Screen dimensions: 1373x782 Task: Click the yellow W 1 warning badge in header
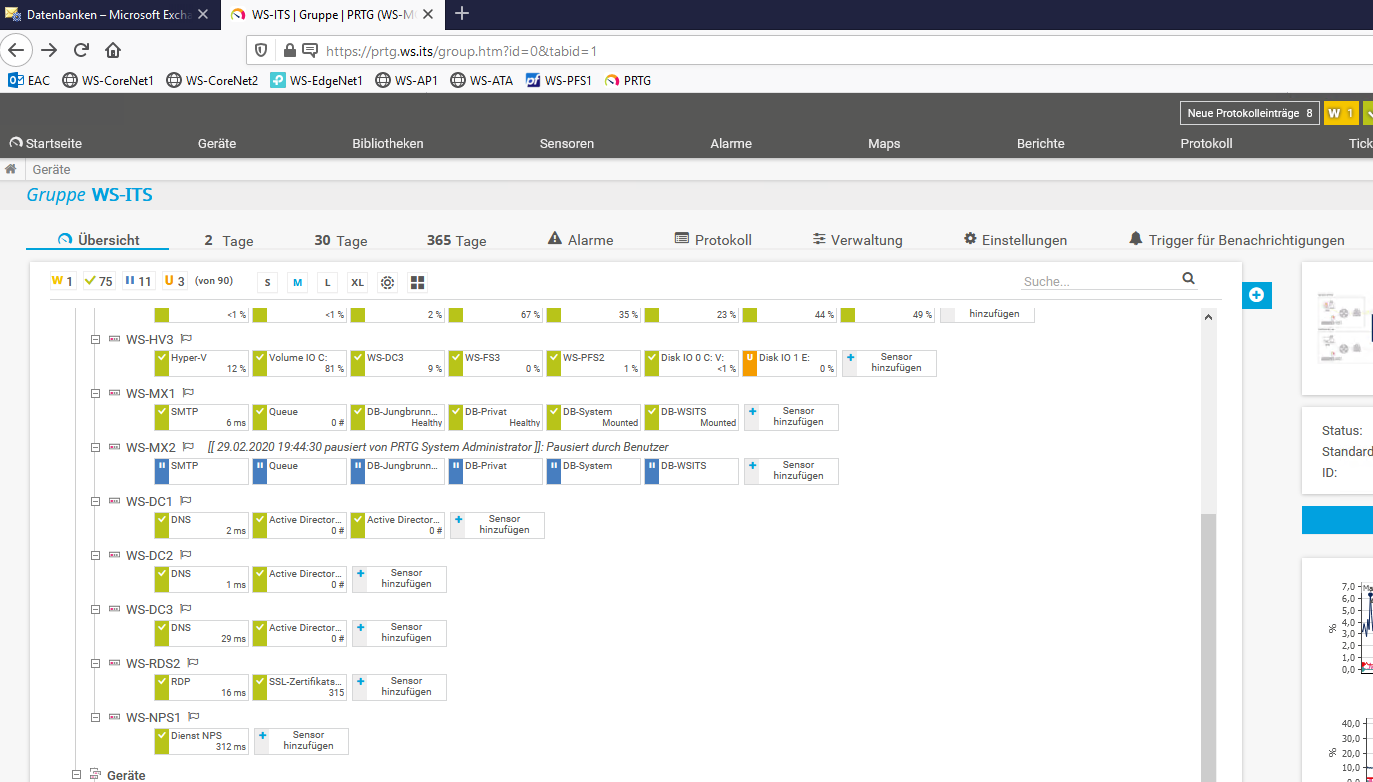(x=1341, y=113)
